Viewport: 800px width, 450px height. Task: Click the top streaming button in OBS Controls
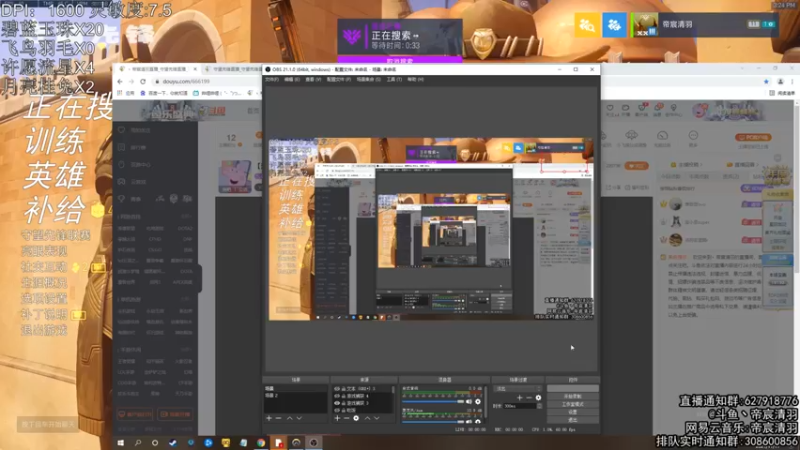(572, 389)
